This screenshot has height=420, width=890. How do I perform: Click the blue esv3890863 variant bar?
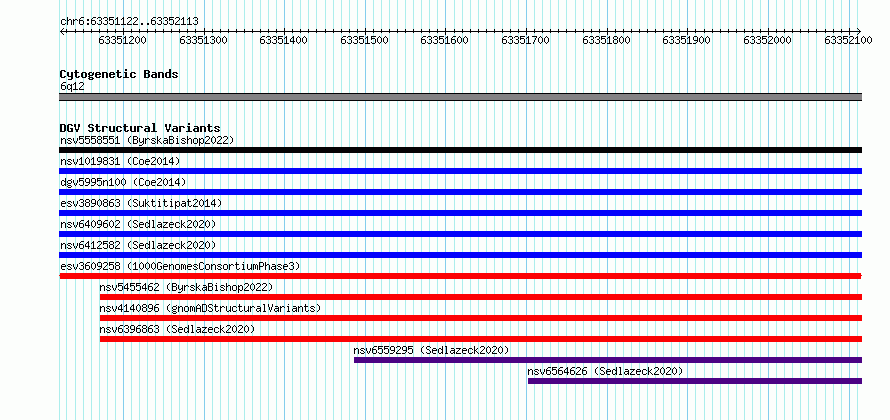pyautogui.click(x=460, y=213)
